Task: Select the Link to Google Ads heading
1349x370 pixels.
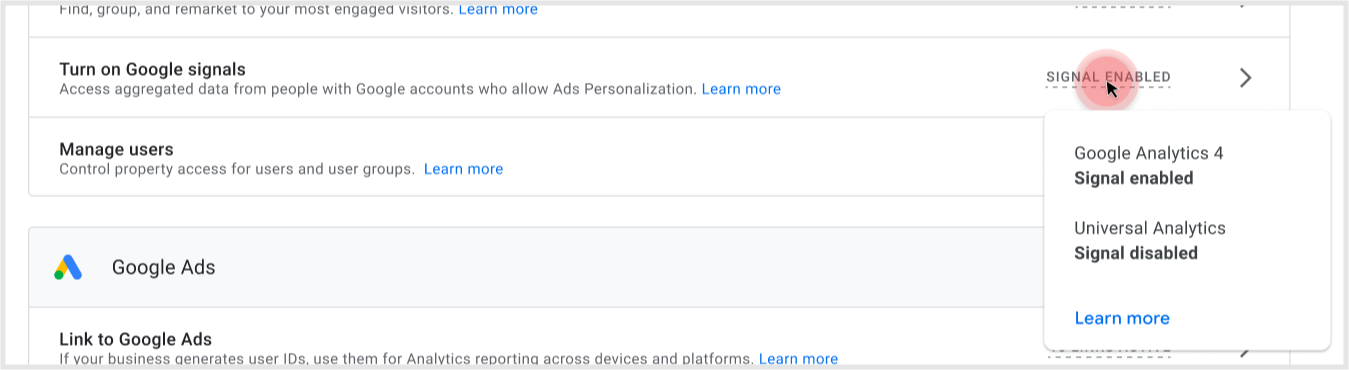Action: [x=135, y=339]
